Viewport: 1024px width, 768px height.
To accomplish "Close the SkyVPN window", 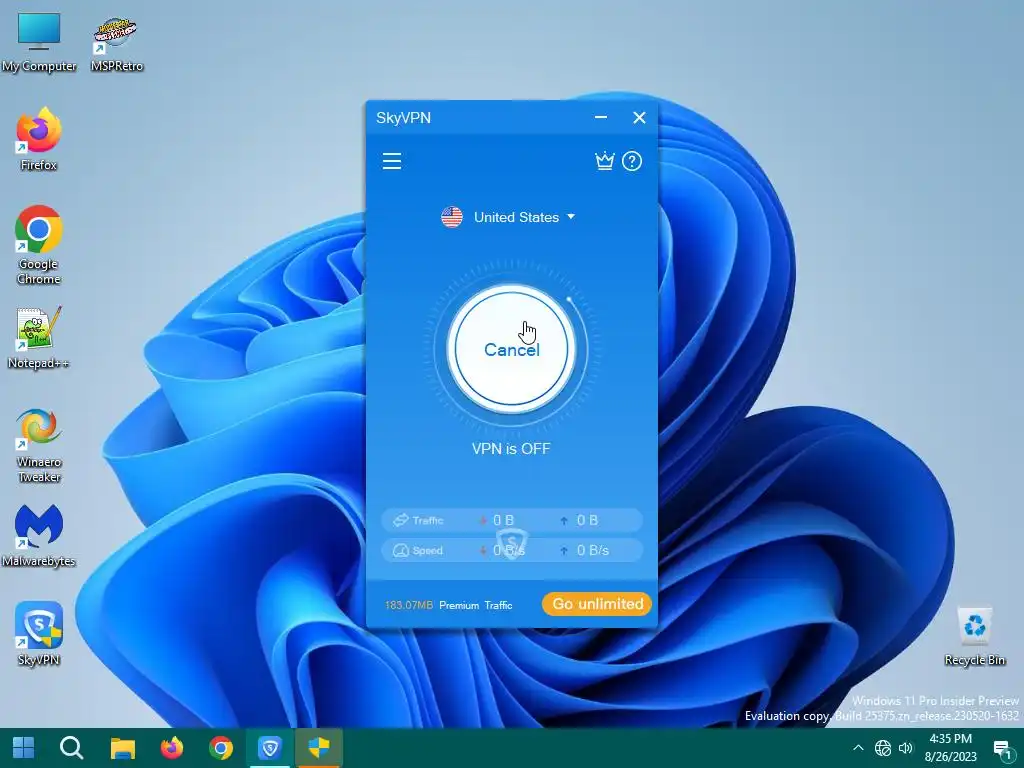I will pos(639,118).
